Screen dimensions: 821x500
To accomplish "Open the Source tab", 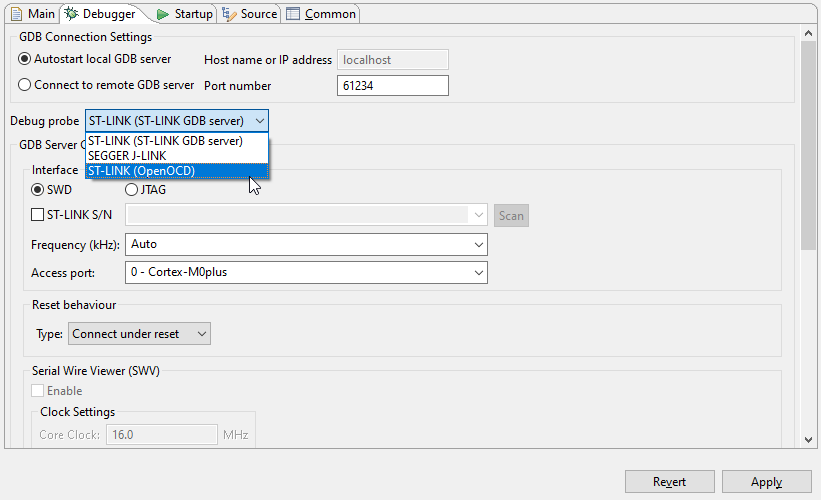I will tap(250, 14).
